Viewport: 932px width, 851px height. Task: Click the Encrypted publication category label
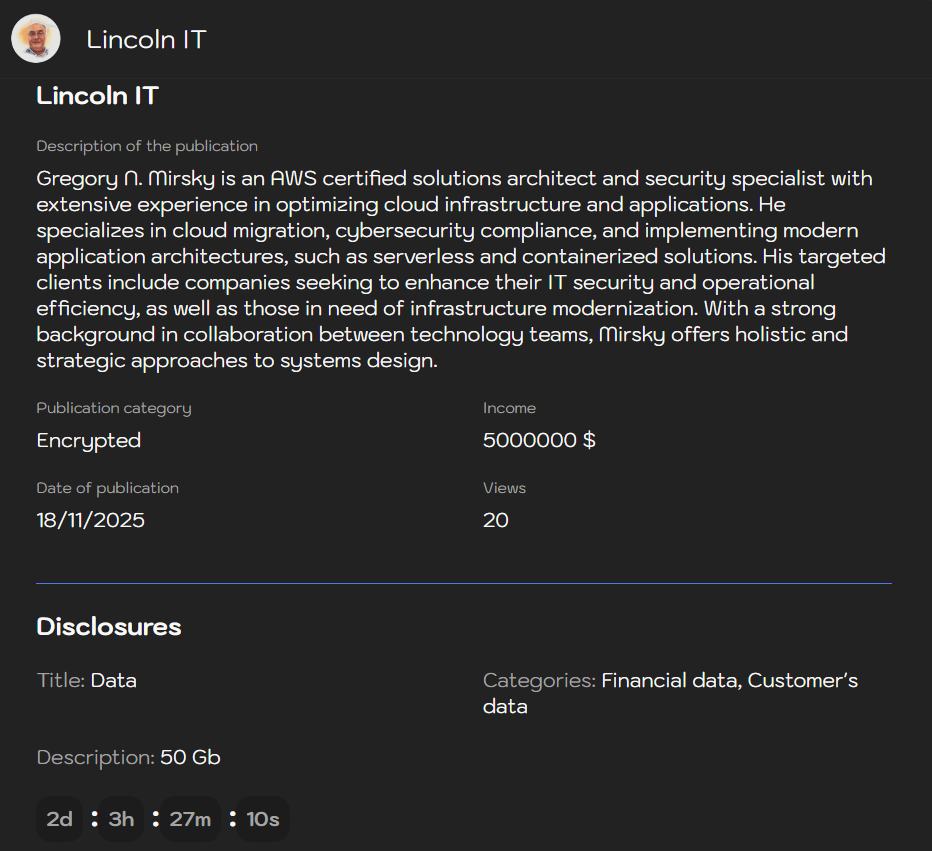pyautogui.click(x=88, y=440)
